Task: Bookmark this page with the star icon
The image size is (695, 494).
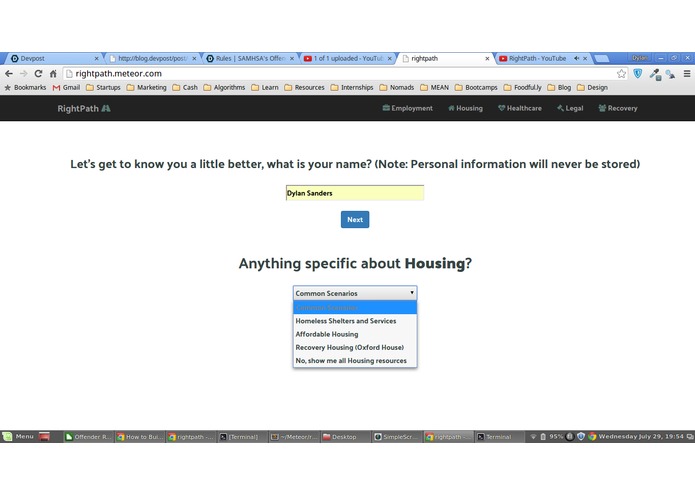Action: tap(621, 74)
